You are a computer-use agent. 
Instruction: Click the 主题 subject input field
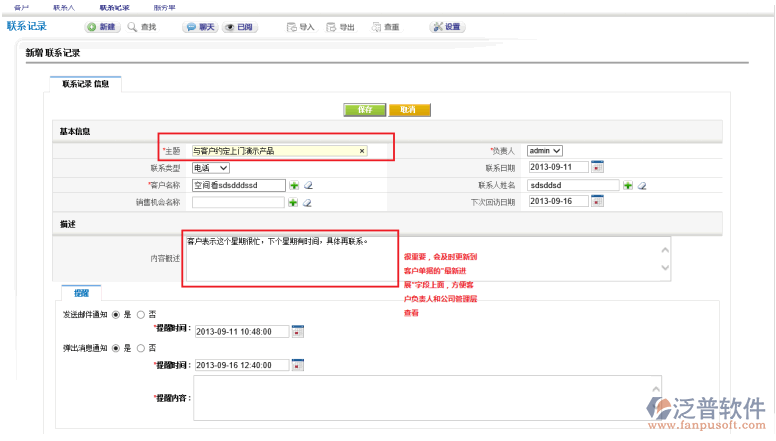pos(279,151)
